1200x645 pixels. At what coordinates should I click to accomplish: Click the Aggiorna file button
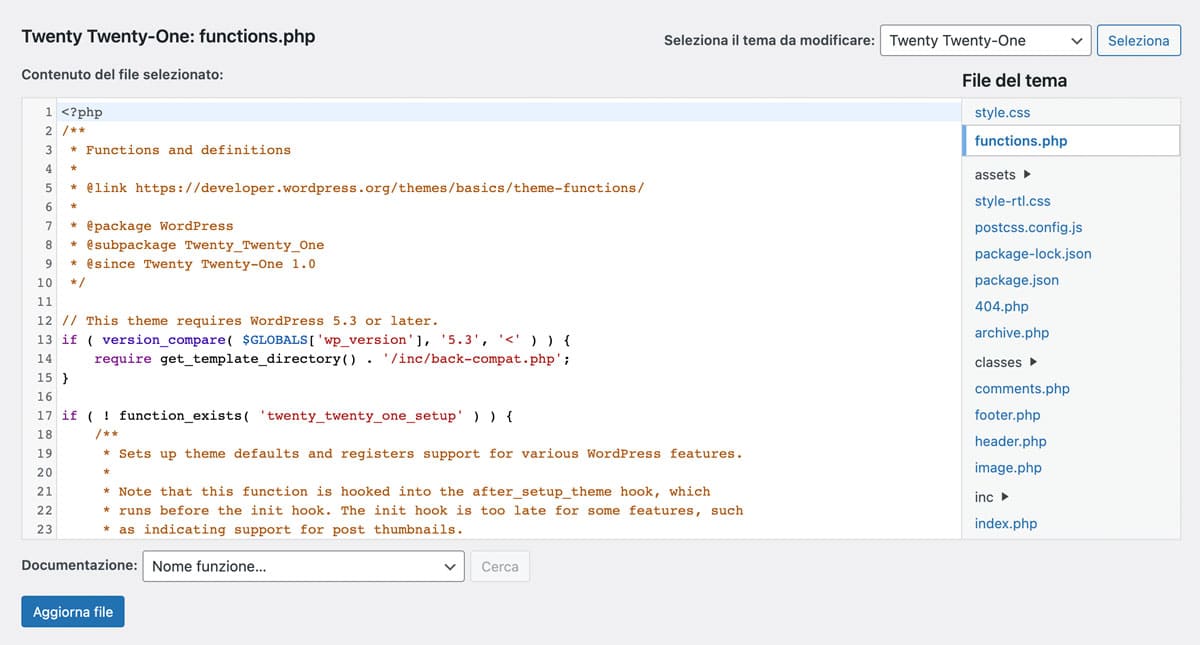[73, 612]
